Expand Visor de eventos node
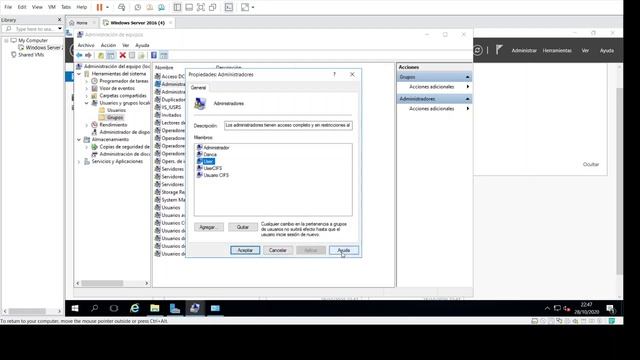The width and height of the screenshot is (640, 360). [87, 89]
